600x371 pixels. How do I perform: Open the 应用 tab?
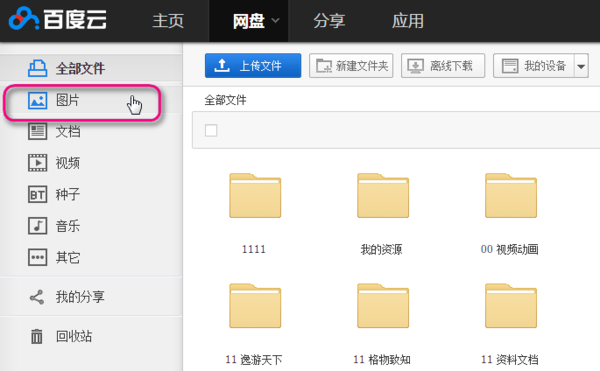click(408, 21)
